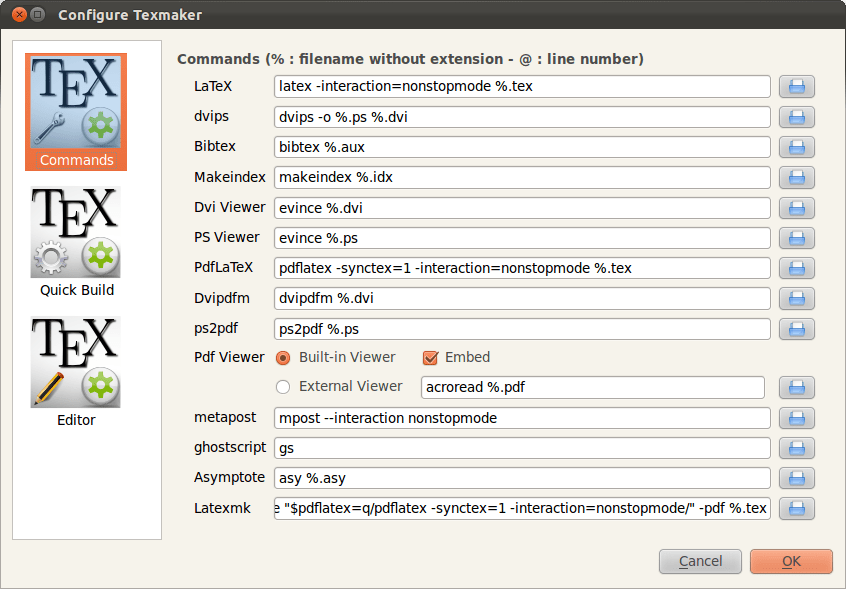Browse for the PdfLaTeX executable
This screenshot has width=846, height=589.
click(x=797, y=268)
